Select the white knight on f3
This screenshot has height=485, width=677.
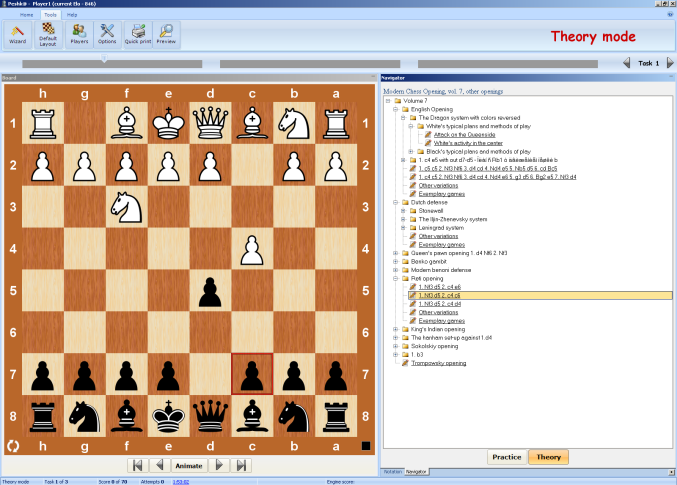(127, 207)
